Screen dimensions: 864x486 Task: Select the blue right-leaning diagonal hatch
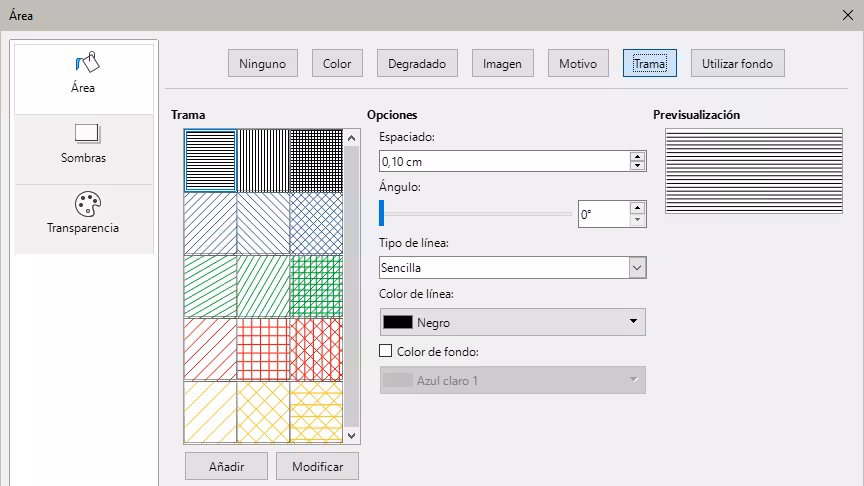(210, 224)
